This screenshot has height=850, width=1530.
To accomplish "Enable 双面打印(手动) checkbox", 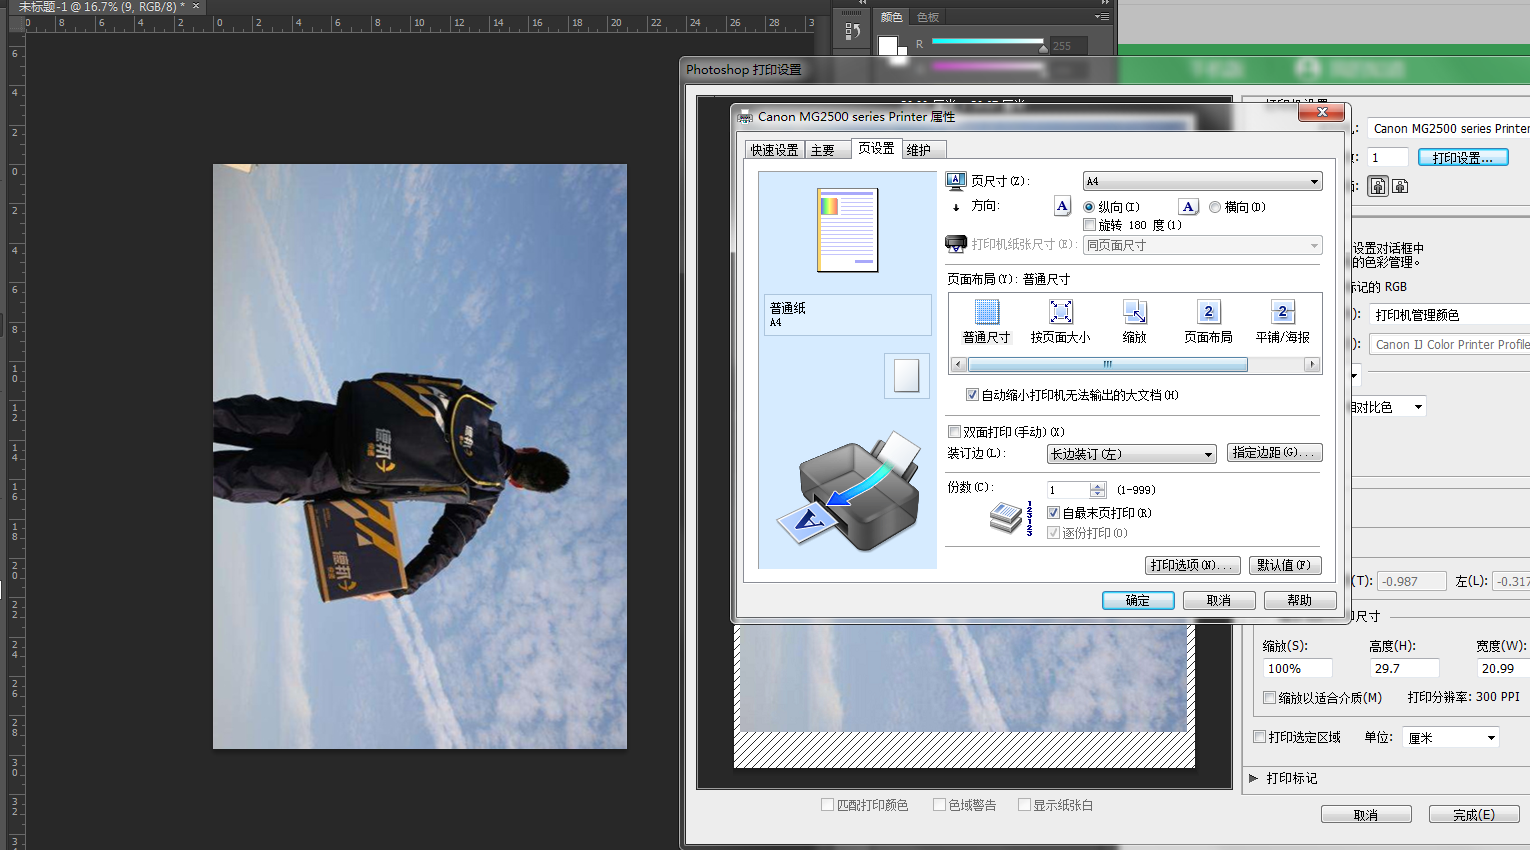I will coord(954,432).
